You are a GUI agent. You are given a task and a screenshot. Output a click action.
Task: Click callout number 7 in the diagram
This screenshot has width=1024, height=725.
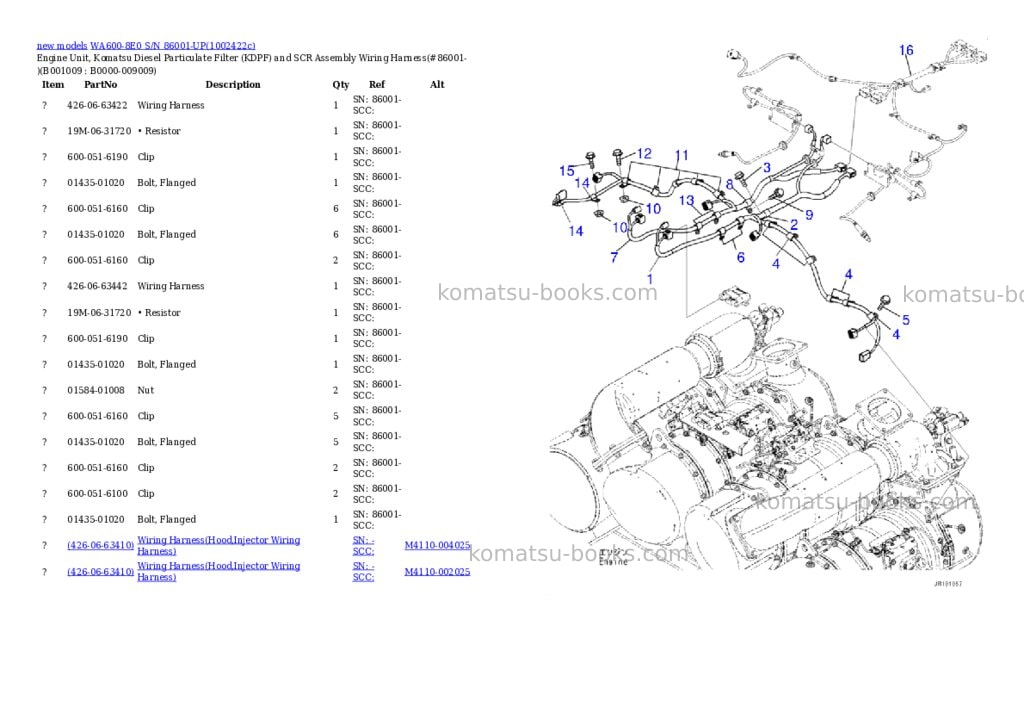click(x=614, y=257)
